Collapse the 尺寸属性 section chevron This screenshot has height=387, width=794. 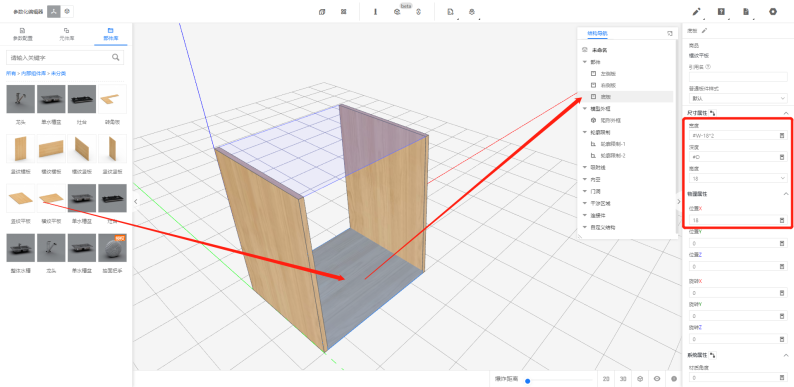(x=785, y=112)
